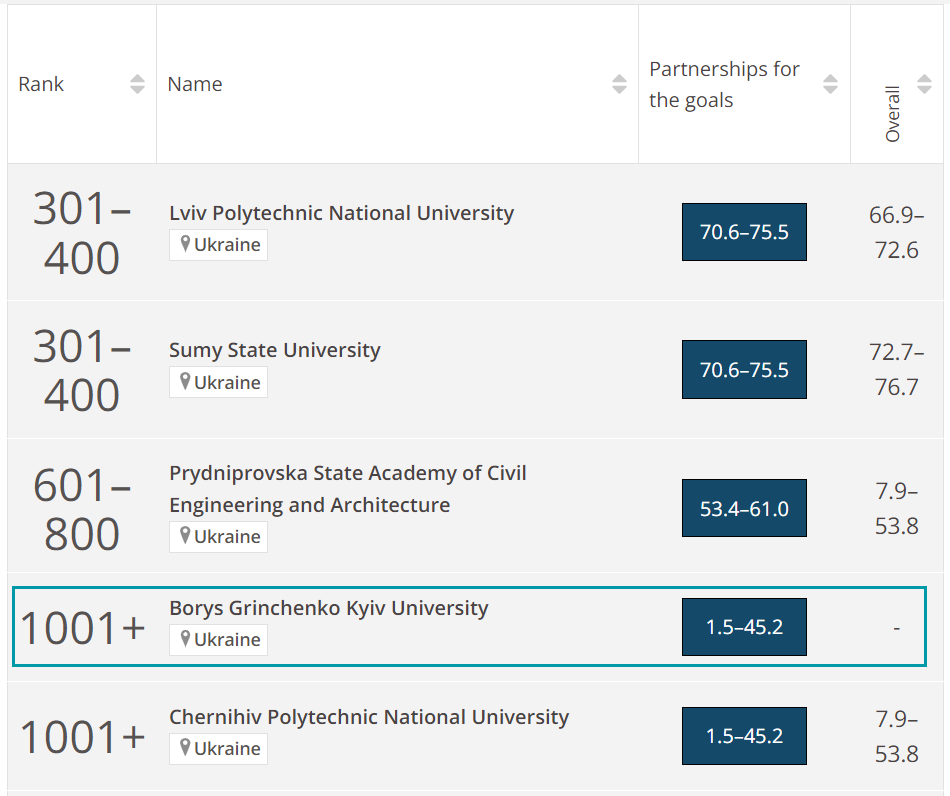
Task: Sort table by Rank column arrows
Action: click(138, 85)
